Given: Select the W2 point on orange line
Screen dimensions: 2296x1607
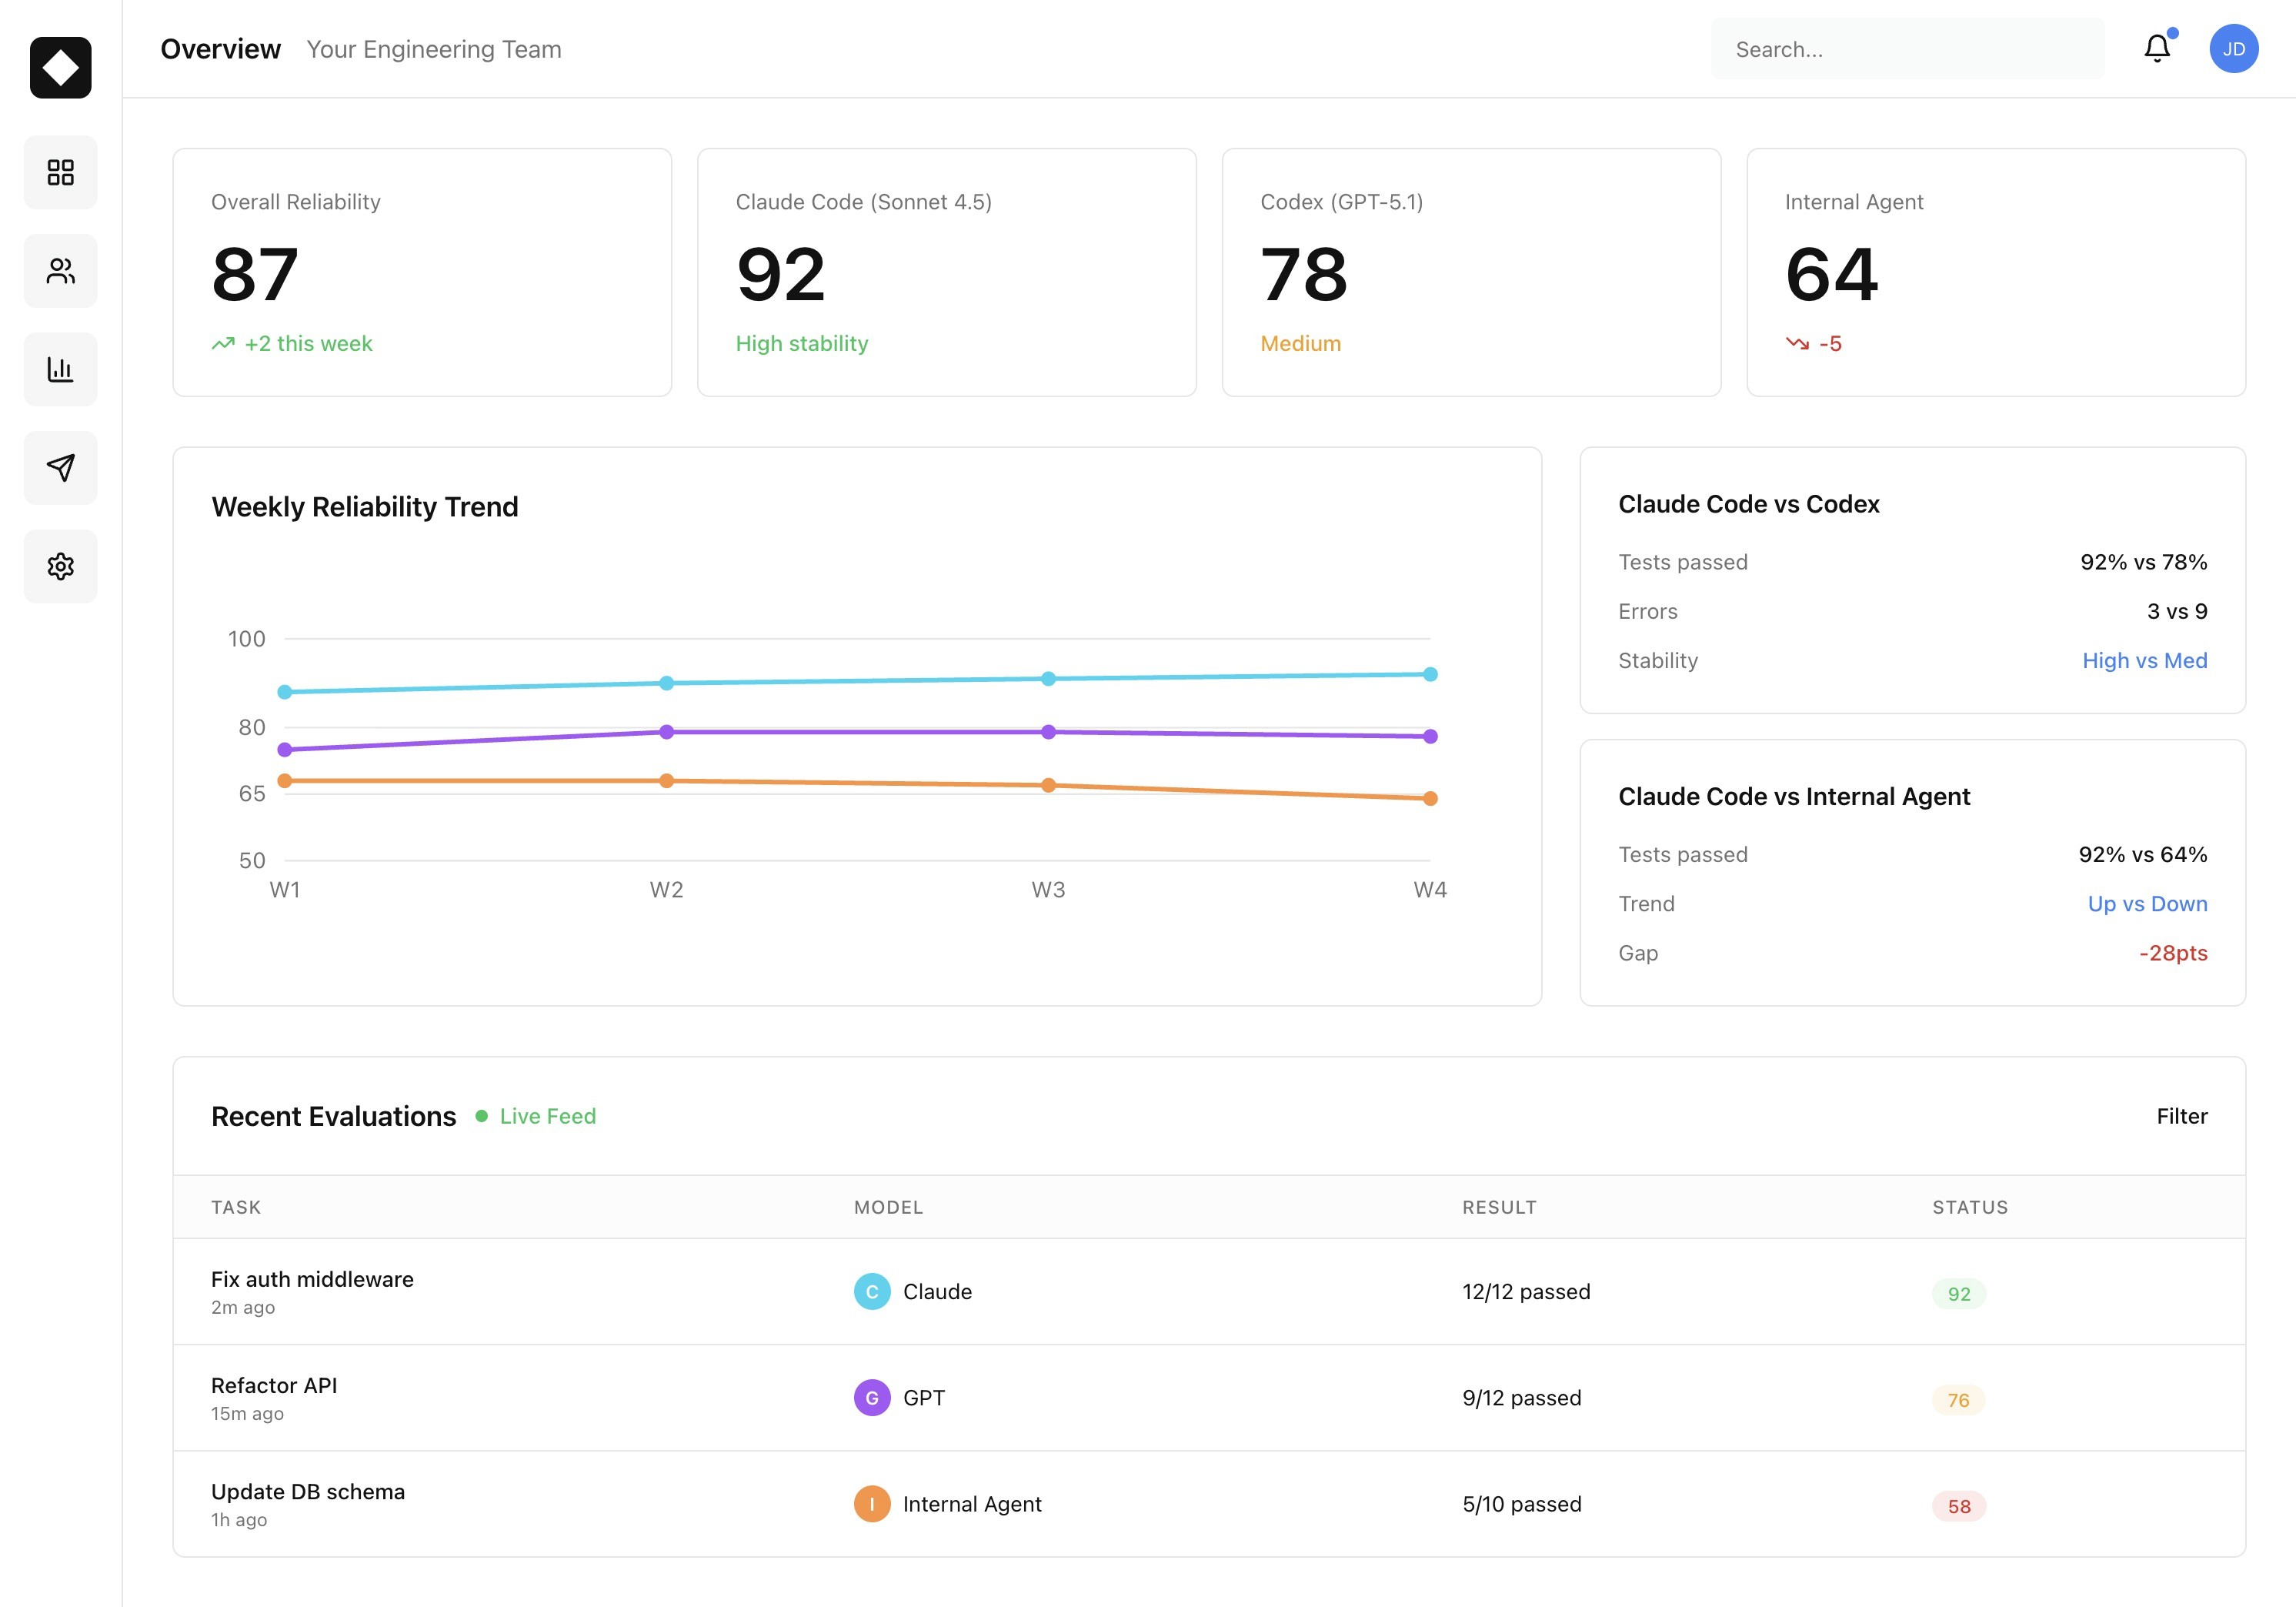Looking at the screenshot, I should point(667,781).
